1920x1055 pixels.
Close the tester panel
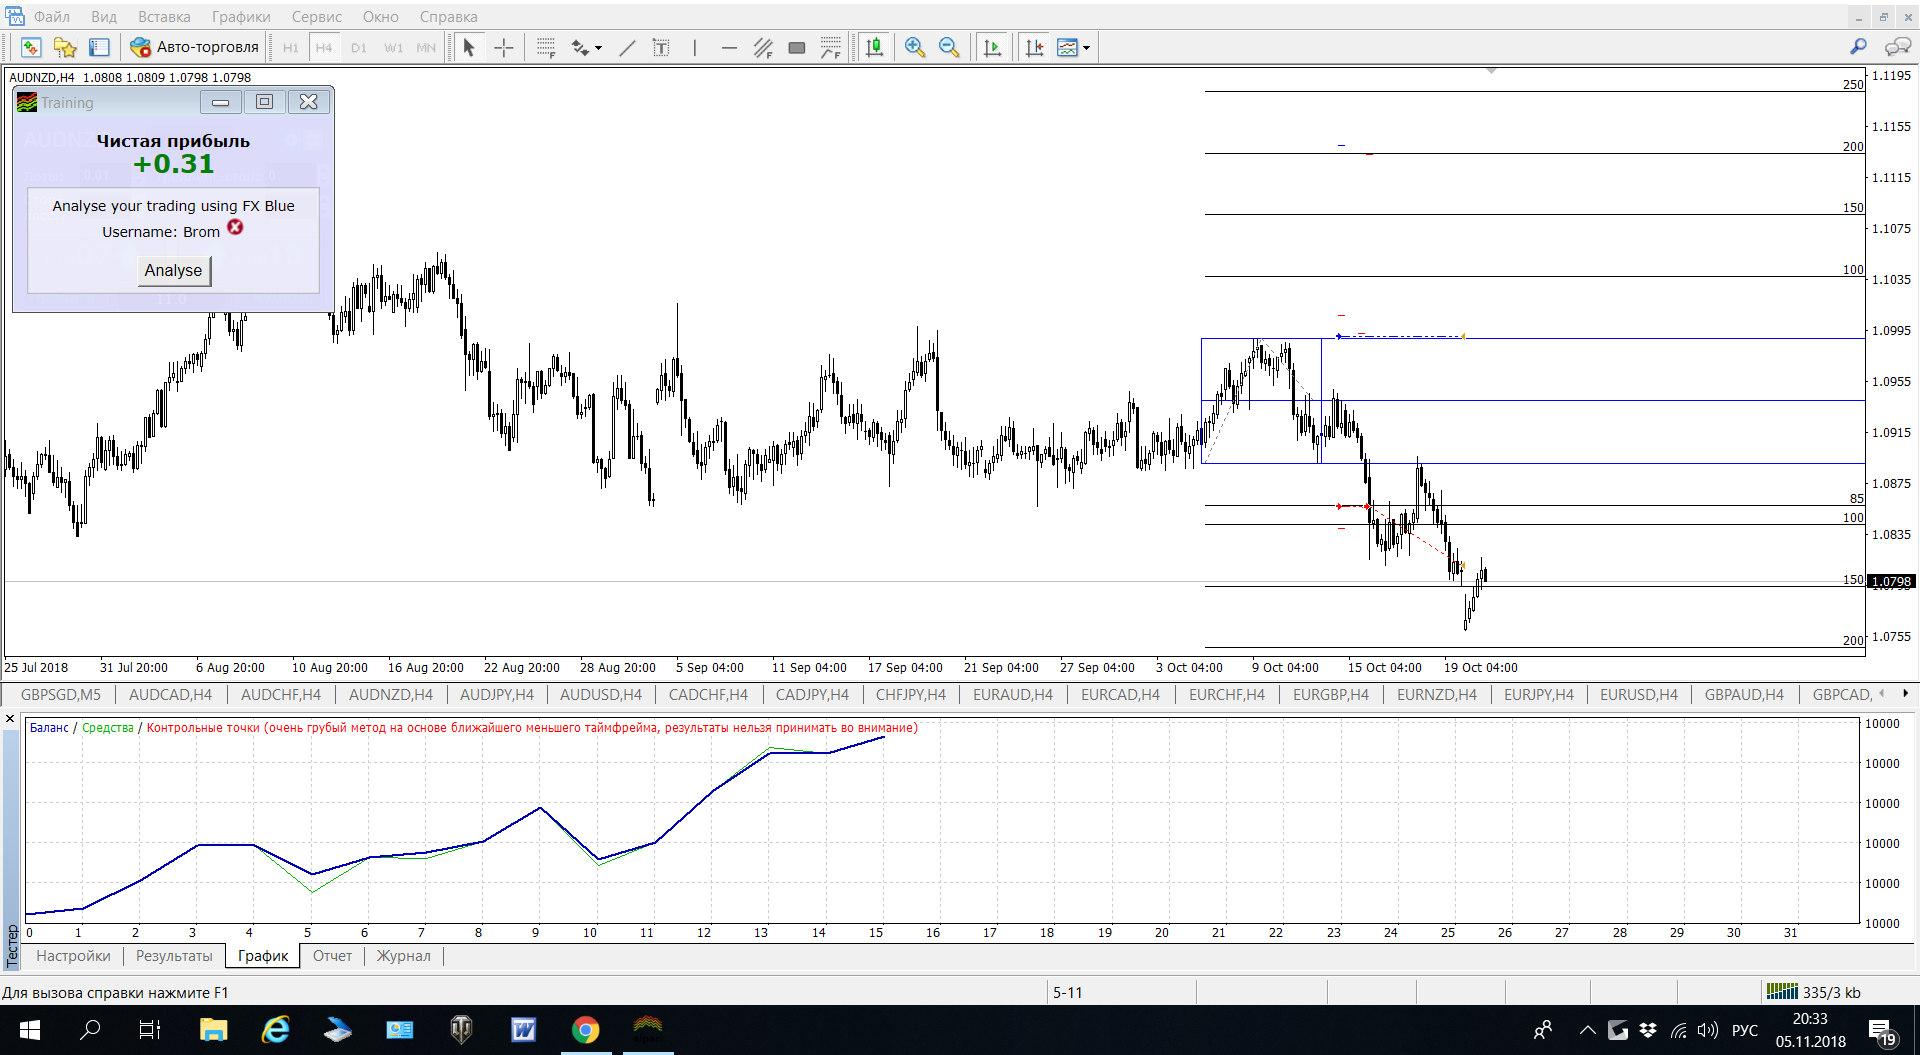(x=10, y=719)
